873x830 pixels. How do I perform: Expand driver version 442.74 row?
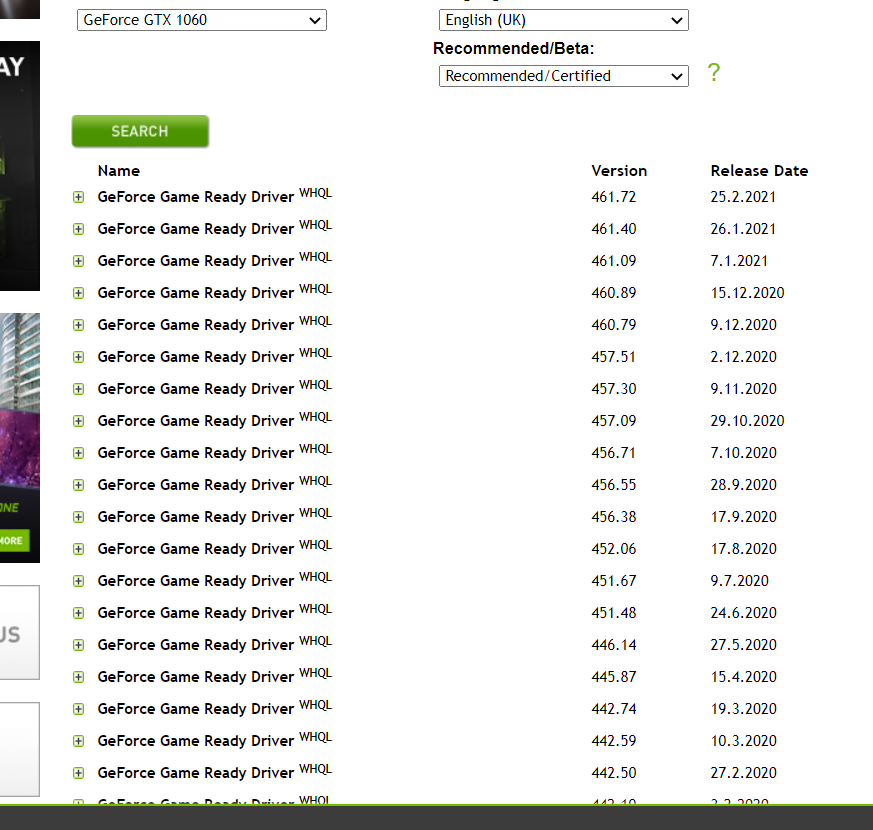coord(79,709)
